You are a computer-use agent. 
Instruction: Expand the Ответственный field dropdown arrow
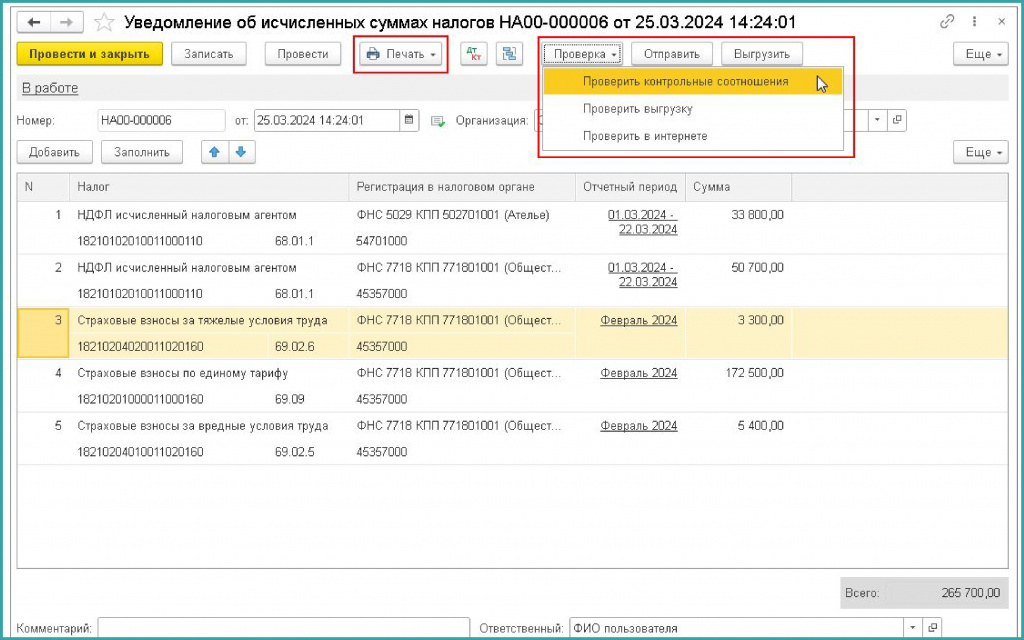tap(913, 628)
